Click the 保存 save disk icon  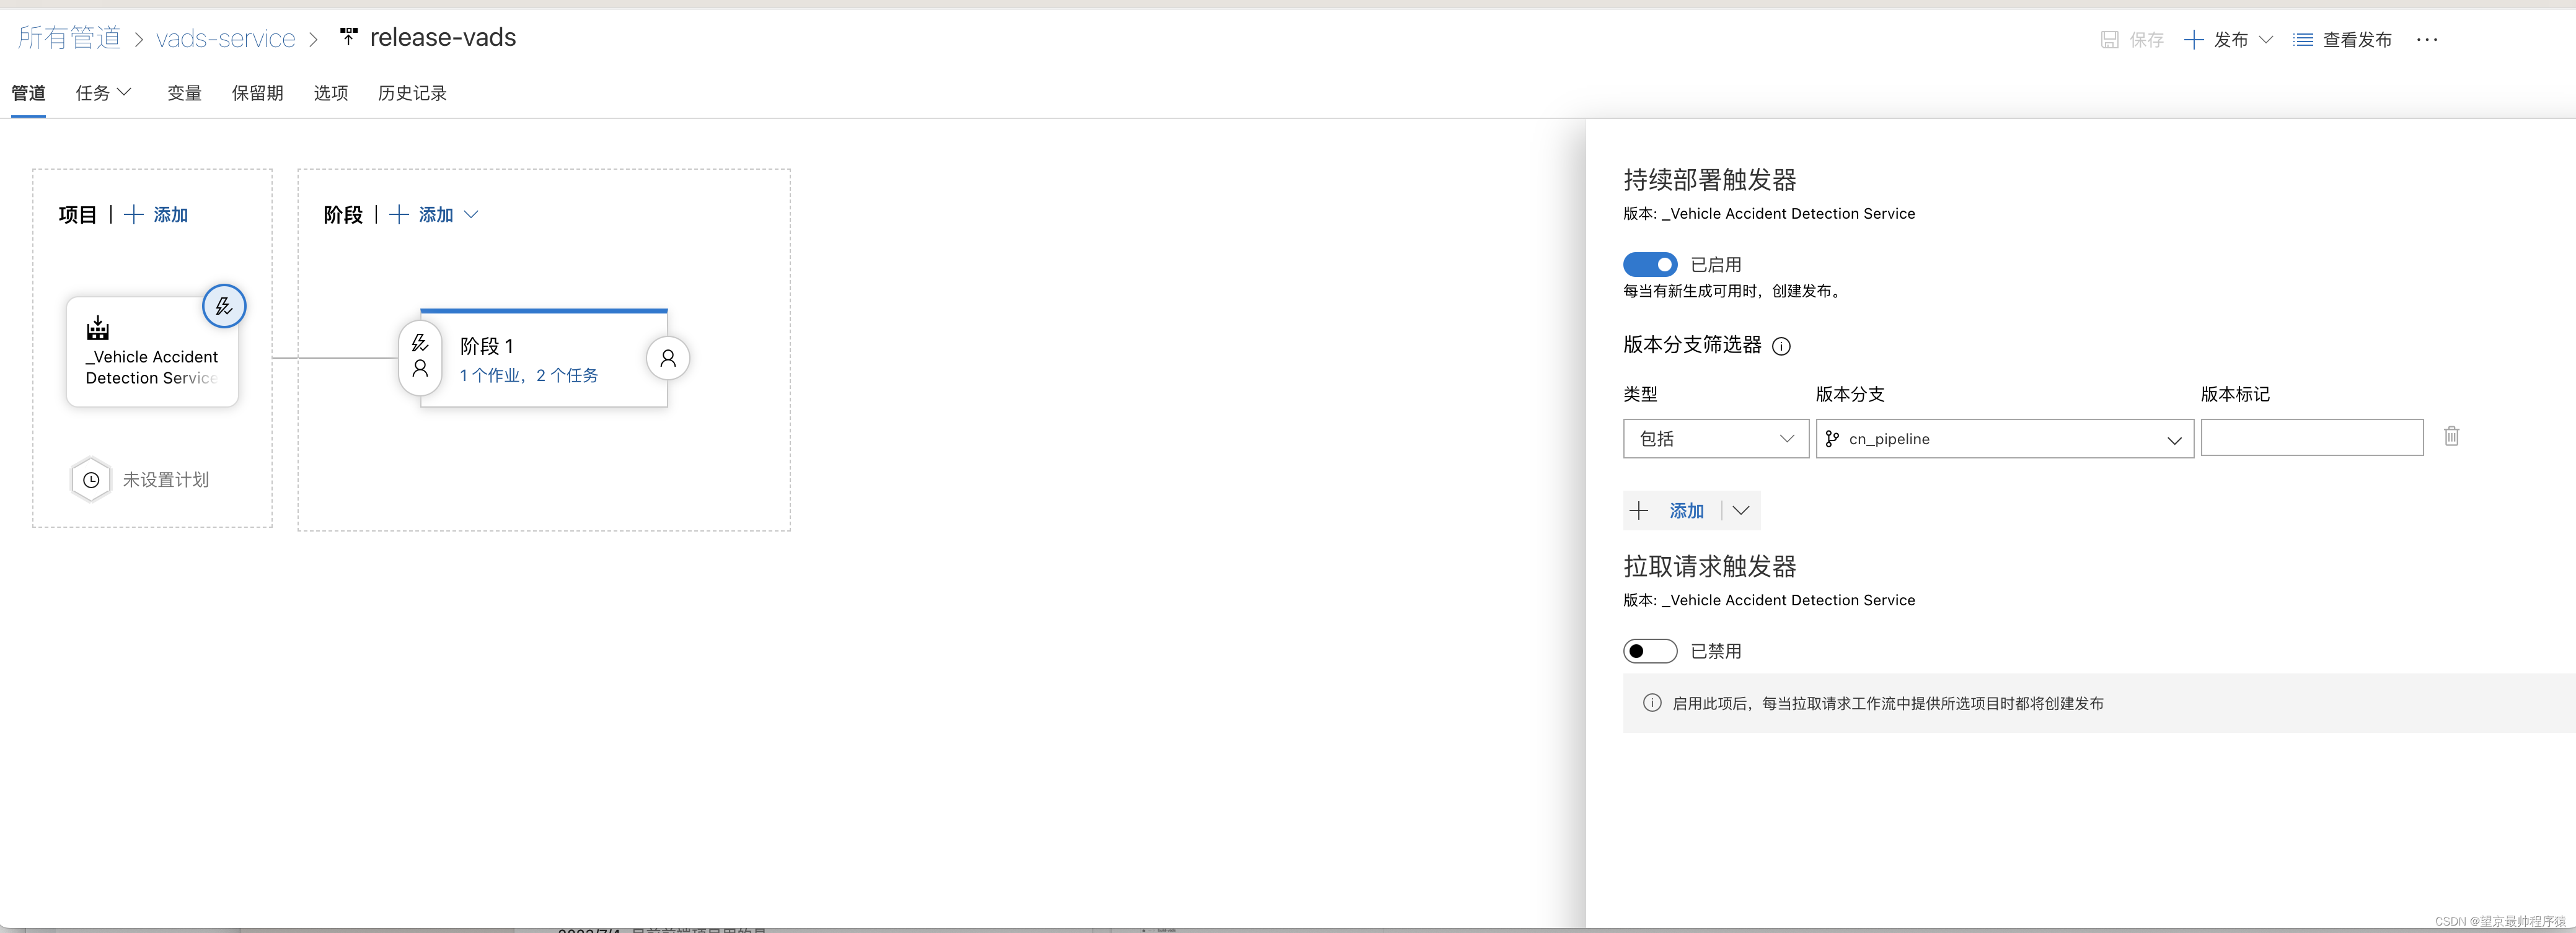click(x=2110, y=40)
